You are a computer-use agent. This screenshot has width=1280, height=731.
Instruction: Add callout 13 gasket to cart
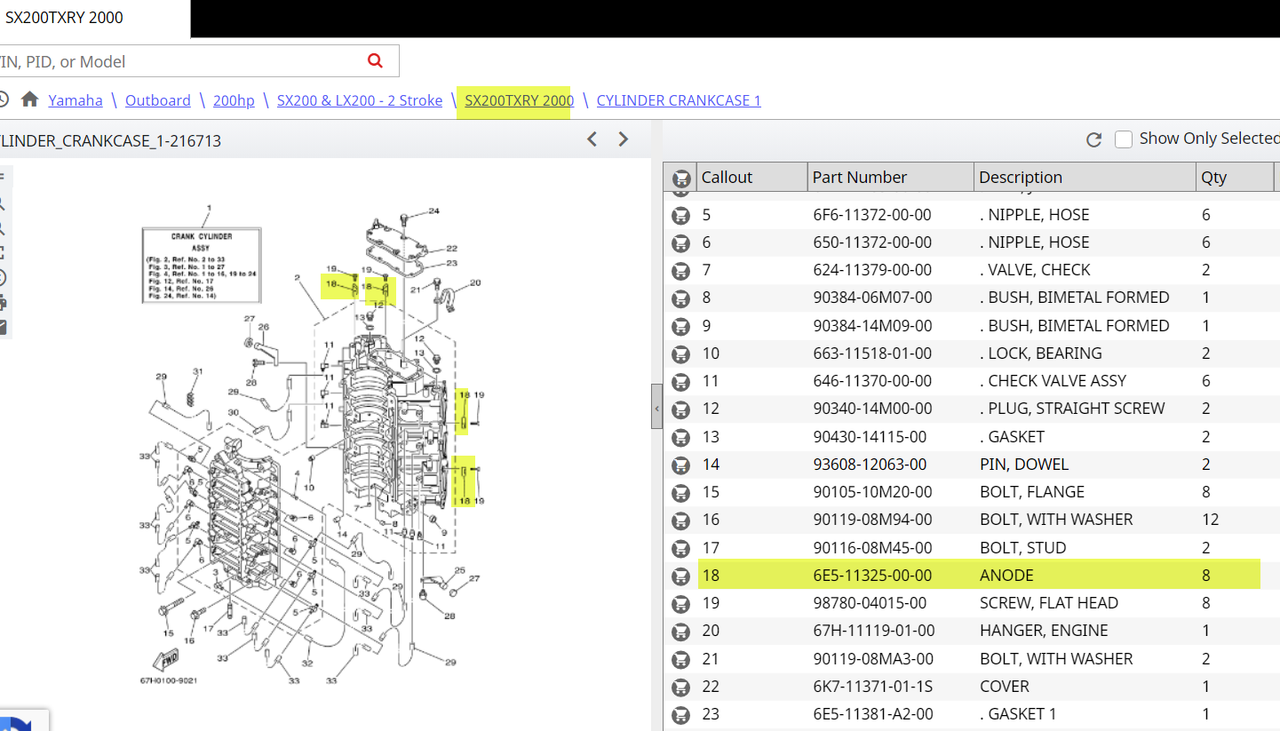point(681,437)
